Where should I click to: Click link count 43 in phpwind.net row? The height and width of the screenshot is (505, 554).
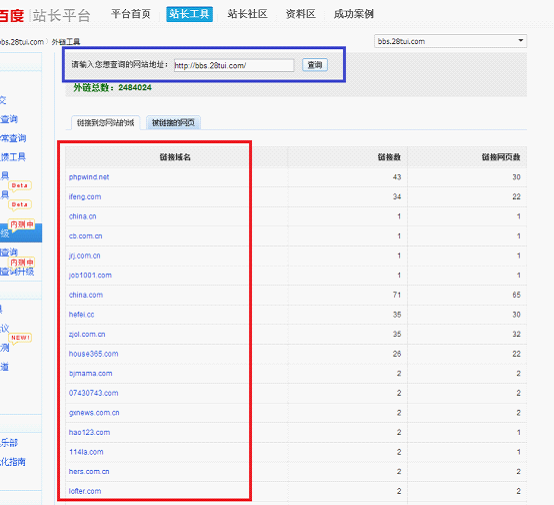coord(397,177)
